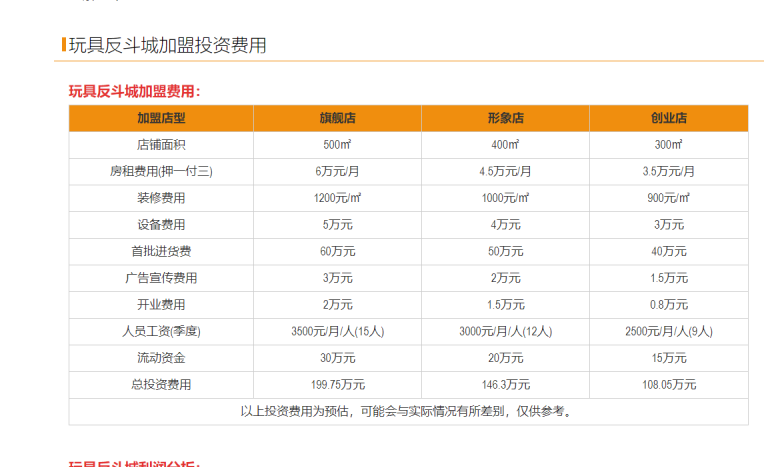Select the 3万元 cell in 设备费用 row

669,225
